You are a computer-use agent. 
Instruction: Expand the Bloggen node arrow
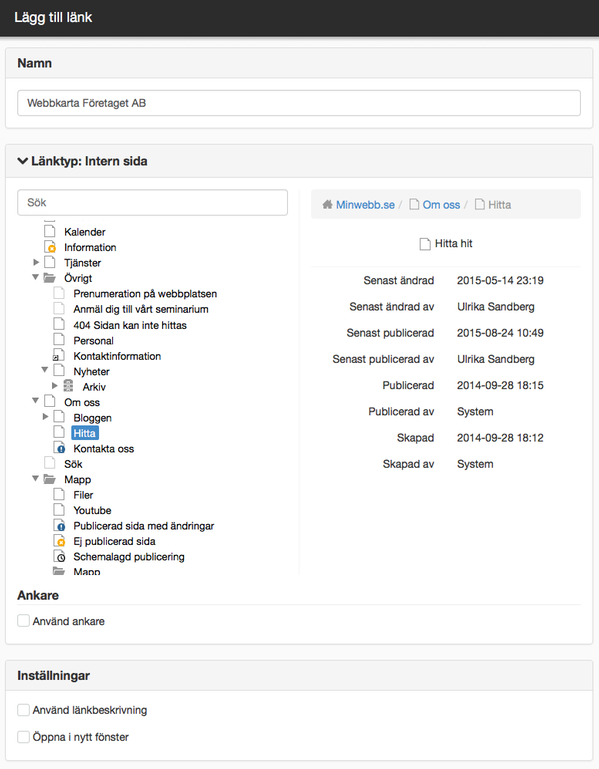pos(45,417)
